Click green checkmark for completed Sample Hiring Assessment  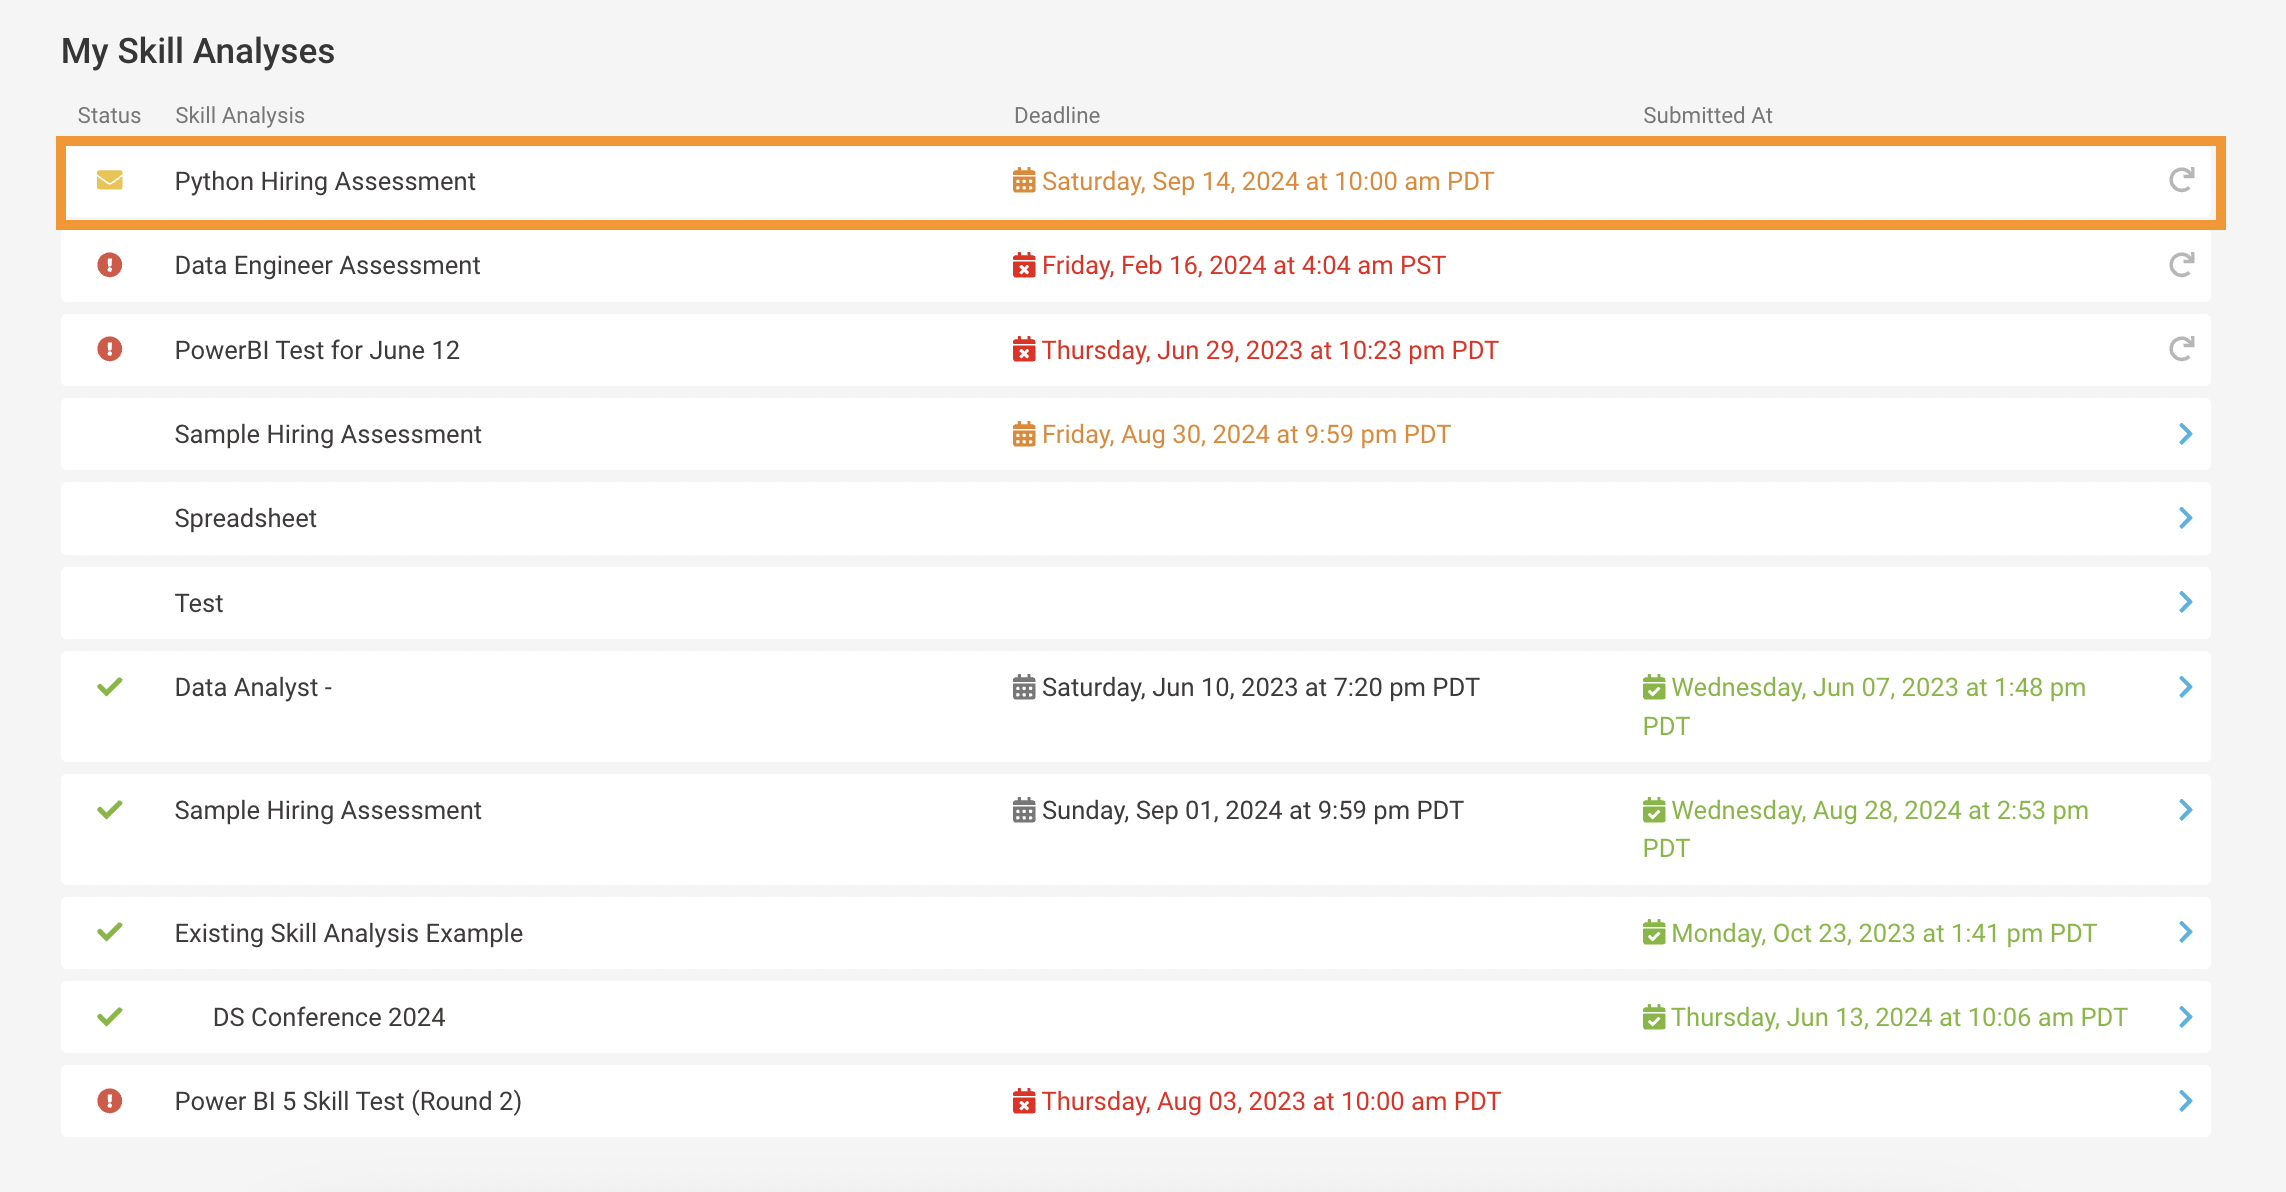110,810
